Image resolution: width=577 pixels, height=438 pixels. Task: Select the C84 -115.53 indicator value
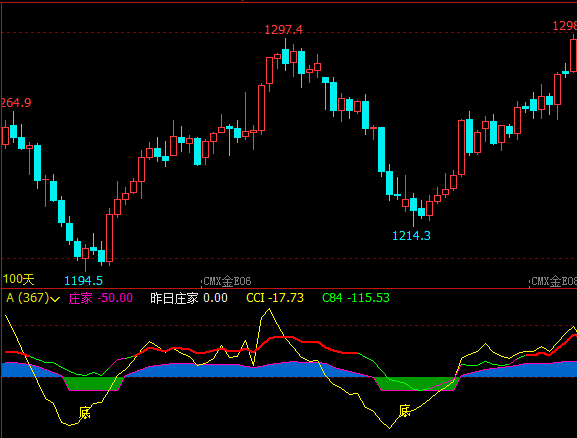click(355, 298)
